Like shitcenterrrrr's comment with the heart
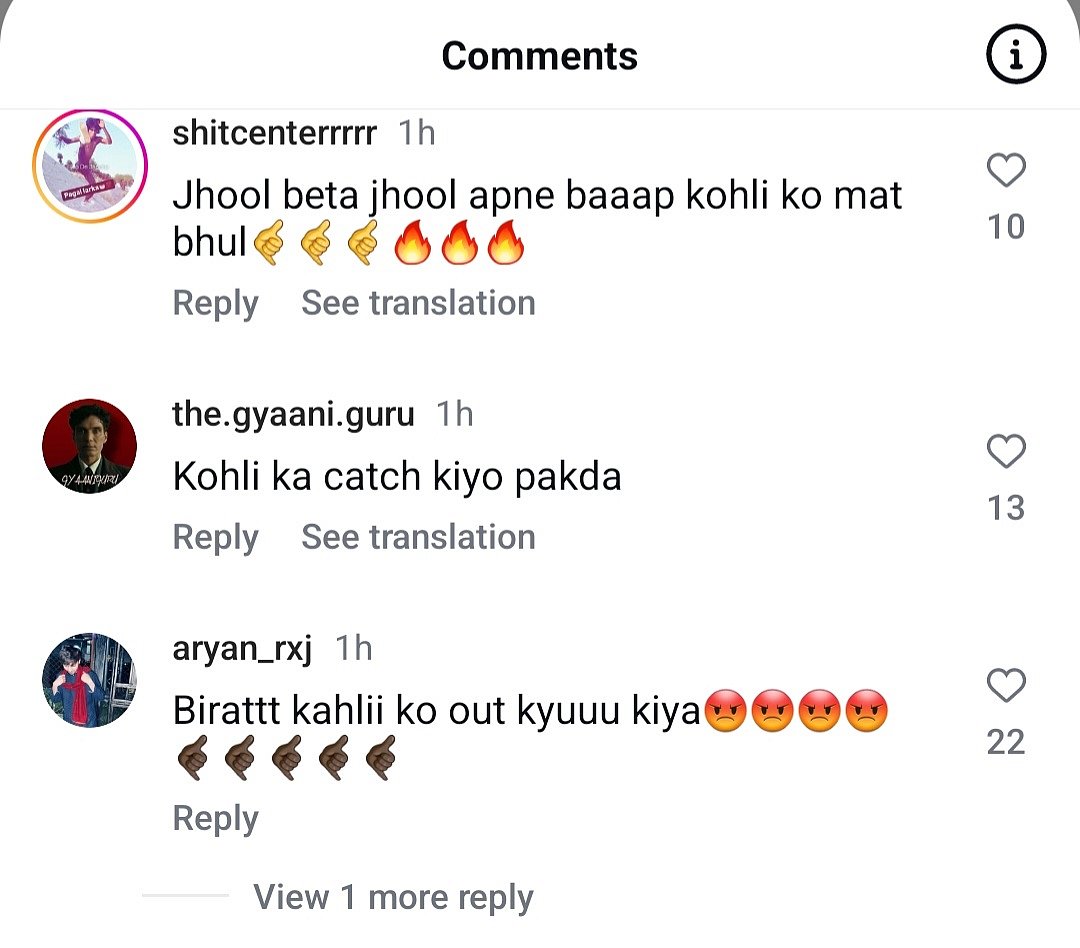The image size is (1080, 948). [1006, 171]
